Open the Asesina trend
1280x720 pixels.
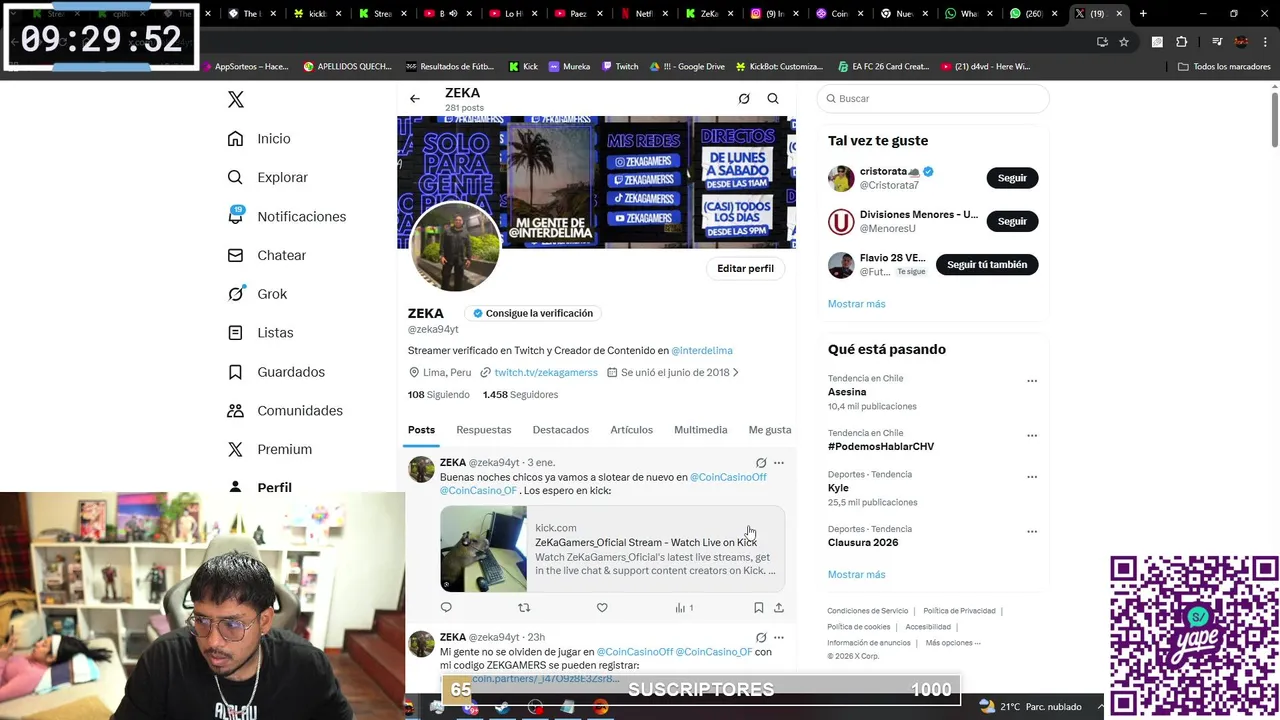(x=847, y=392)
